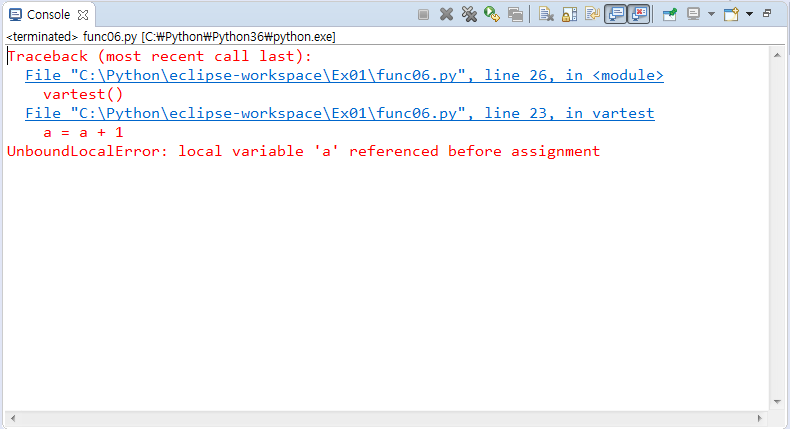Click terminated func06.py process label

pyautogui.click(x=171, y=37)
